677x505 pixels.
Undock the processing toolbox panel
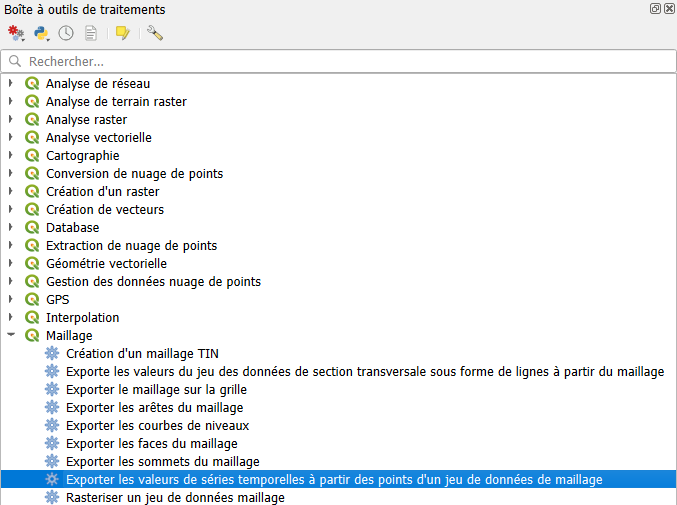click(655, 9)
